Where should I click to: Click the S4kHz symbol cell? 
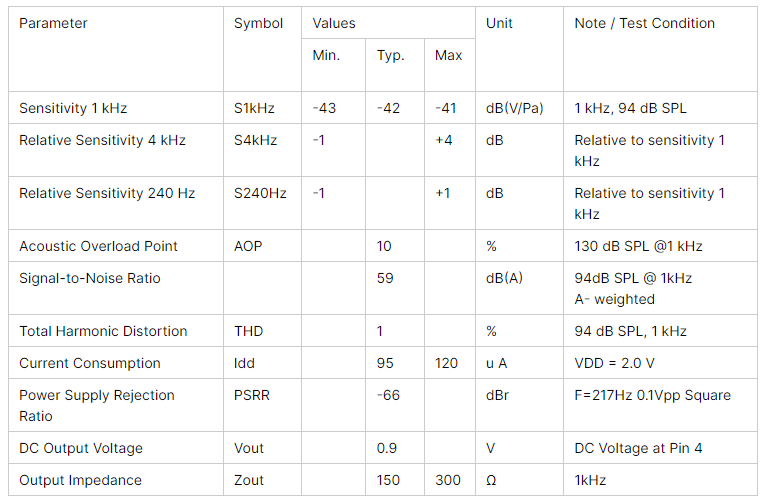pos(256,140)
